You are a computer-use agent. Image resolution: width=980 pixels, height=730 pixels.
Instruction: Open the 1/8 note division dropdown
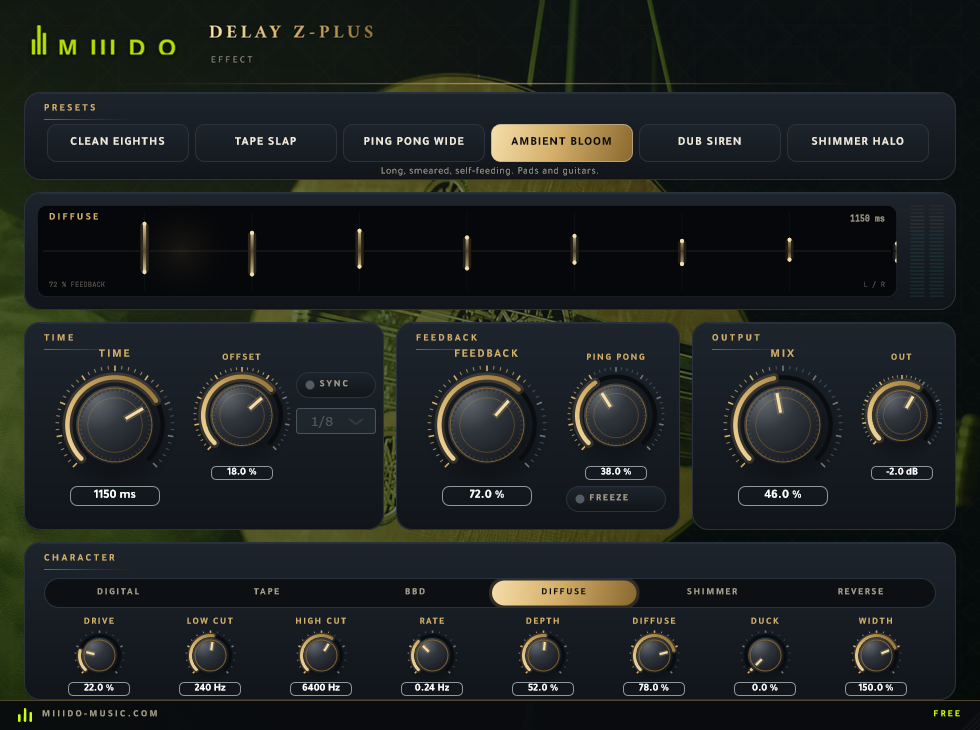click(336, 421)
